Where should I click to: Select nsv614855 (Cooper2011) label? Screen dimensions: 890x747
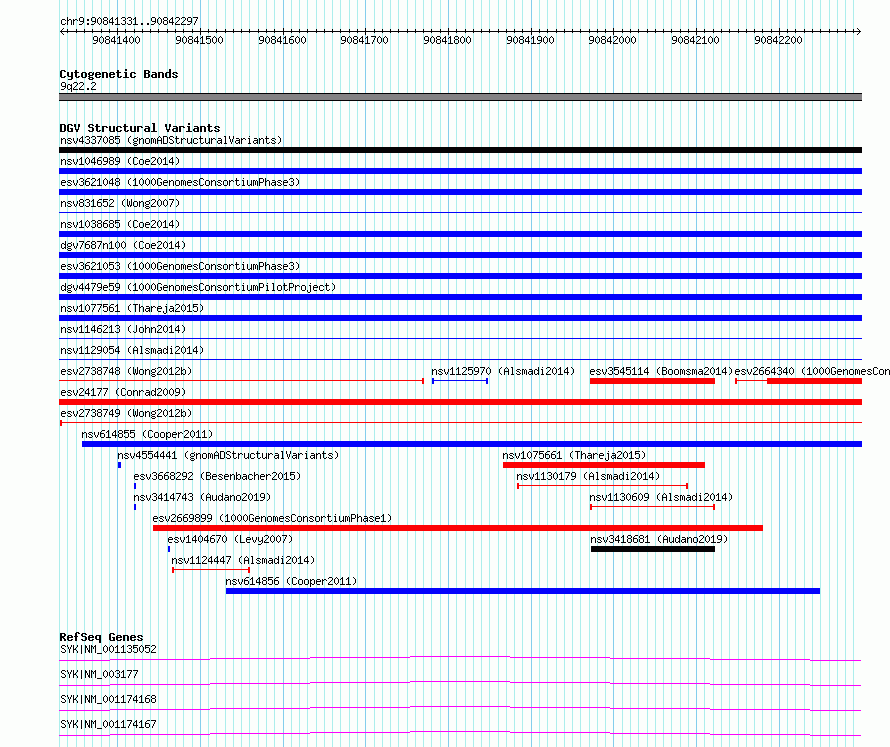(147, 434)
